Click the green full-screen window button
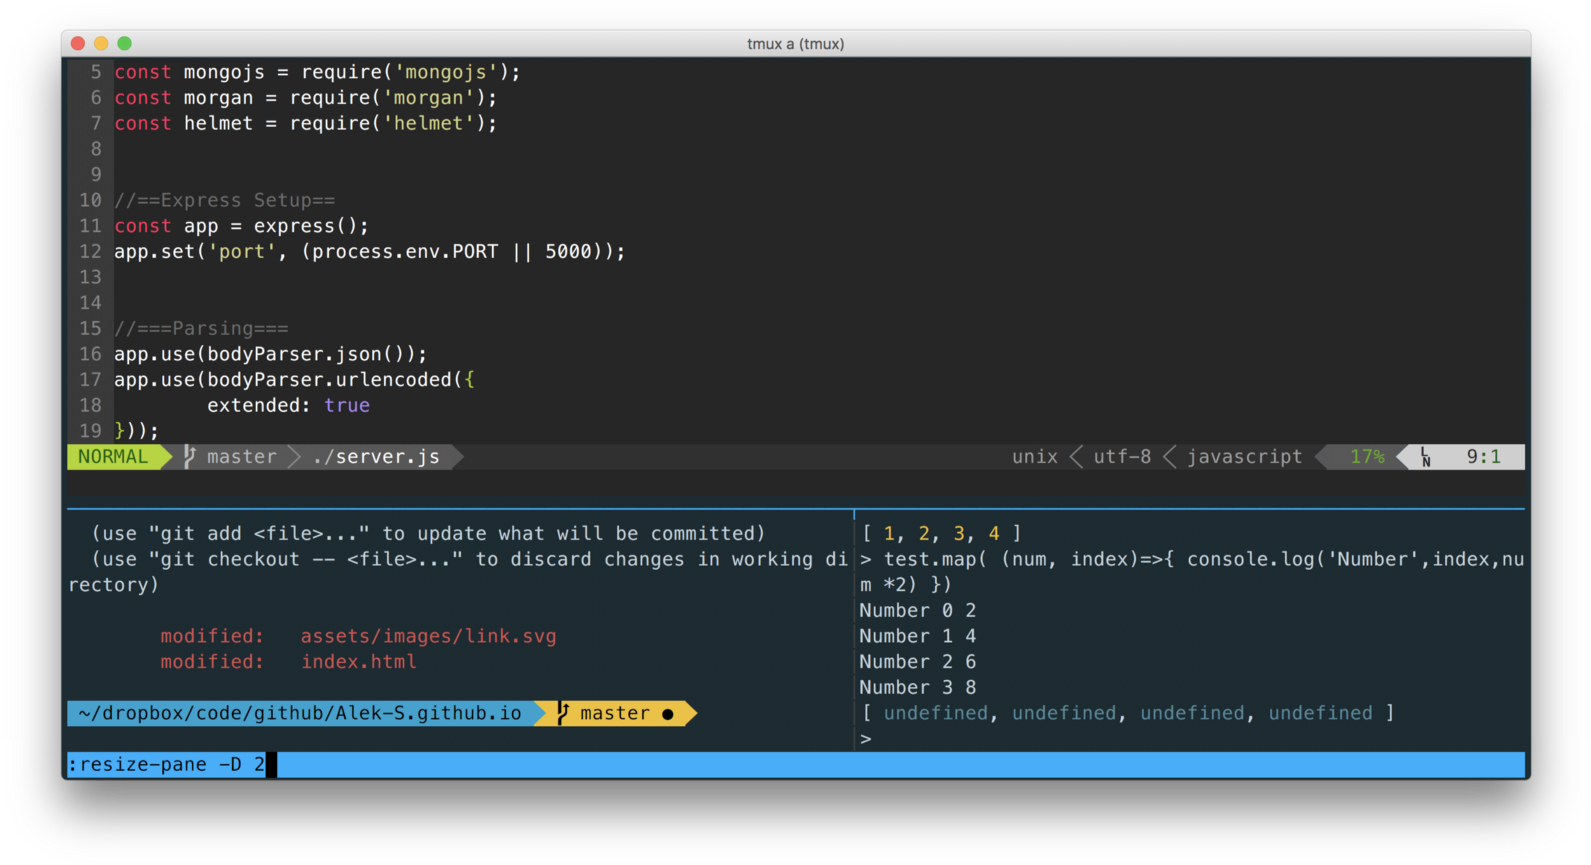This screenshot has height=865, width=1591. [125, 43]
